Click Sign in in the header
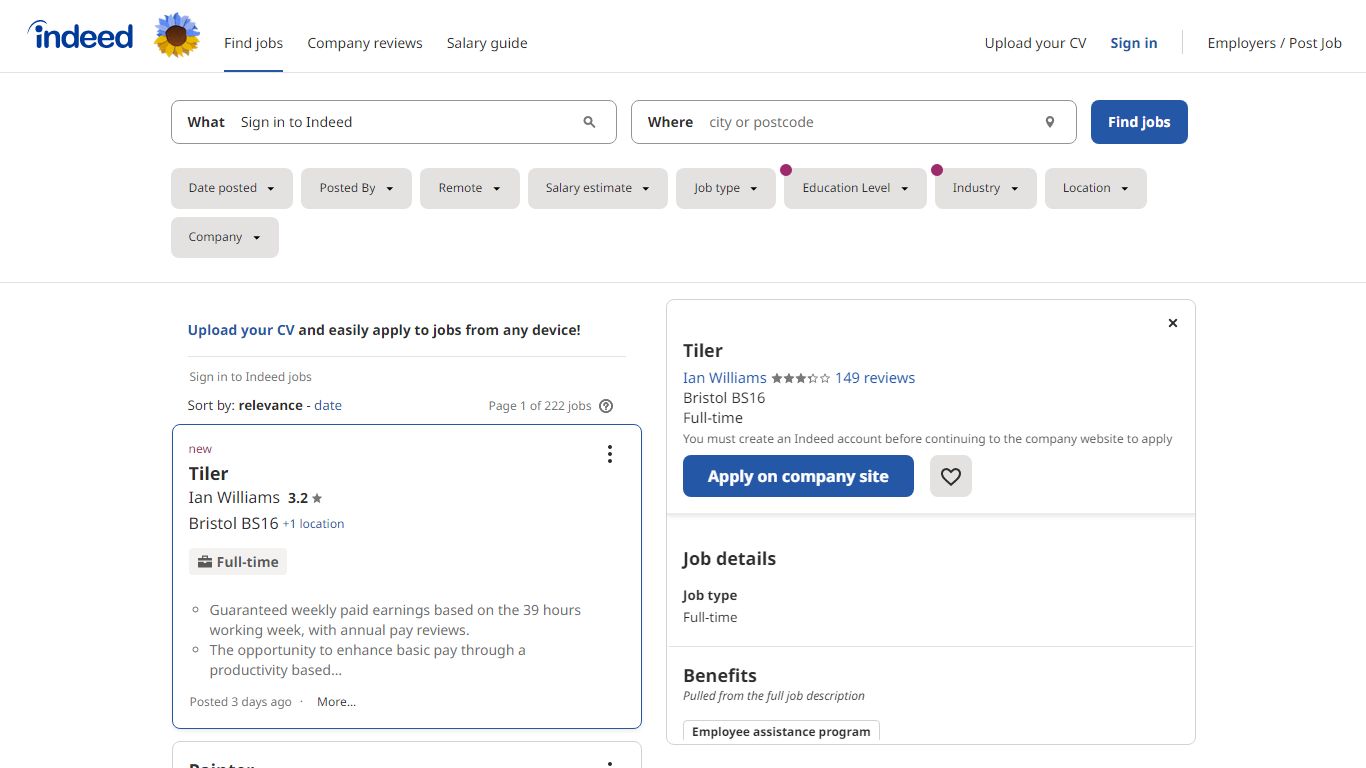This screenshot has height=768, width=1366. pyautogui.click(x=1134, y=43)
